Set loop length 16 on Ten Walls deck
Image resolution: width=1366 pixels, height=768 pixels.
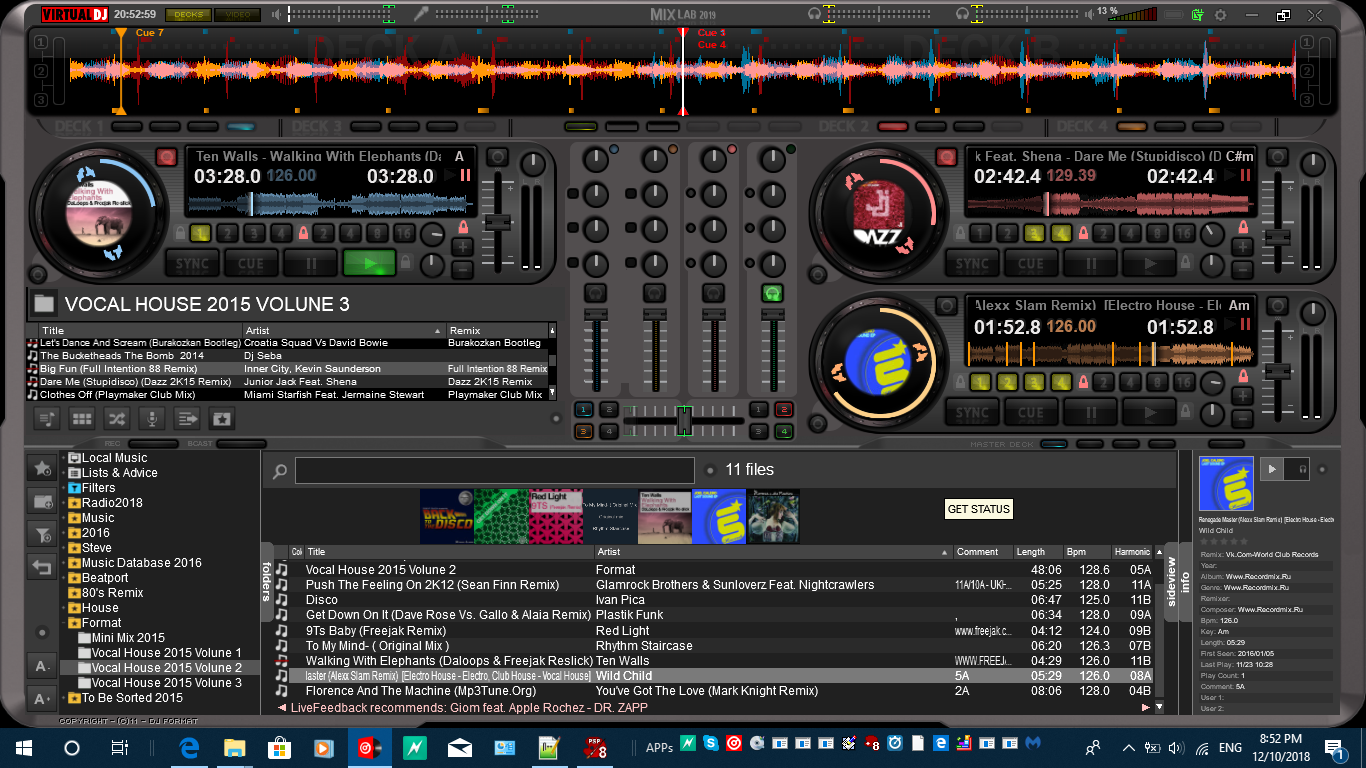click(404, 233)
